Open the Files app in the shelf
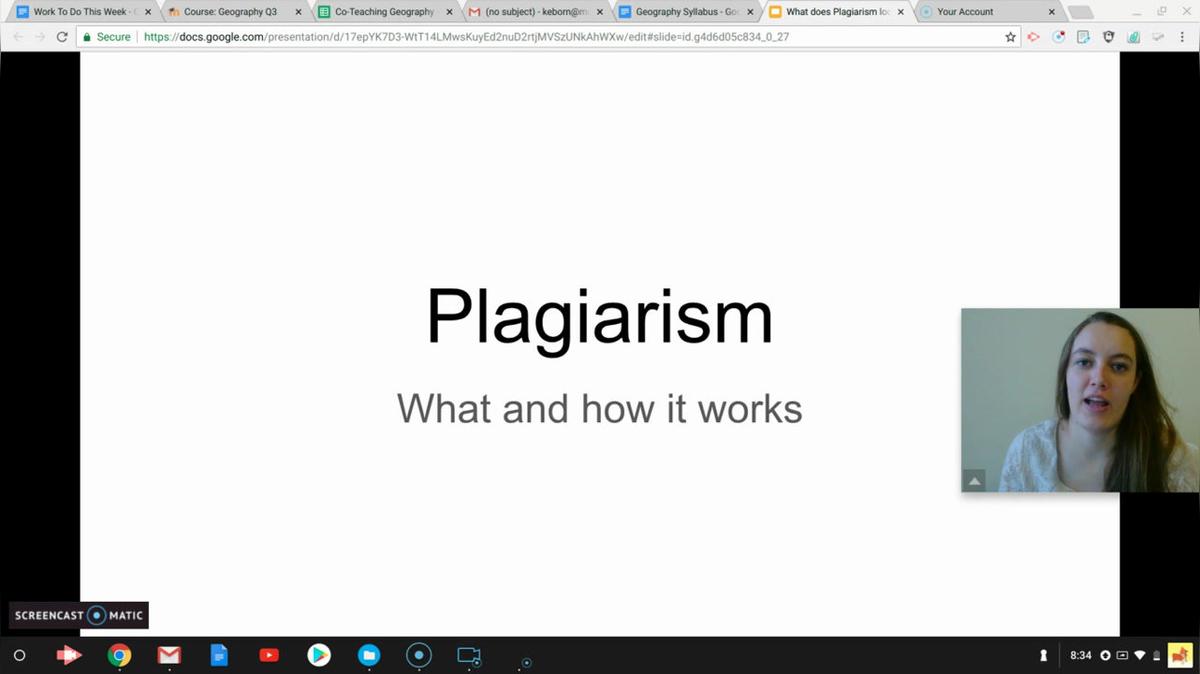Screen dimensions: 1200x674 (369, 656)
